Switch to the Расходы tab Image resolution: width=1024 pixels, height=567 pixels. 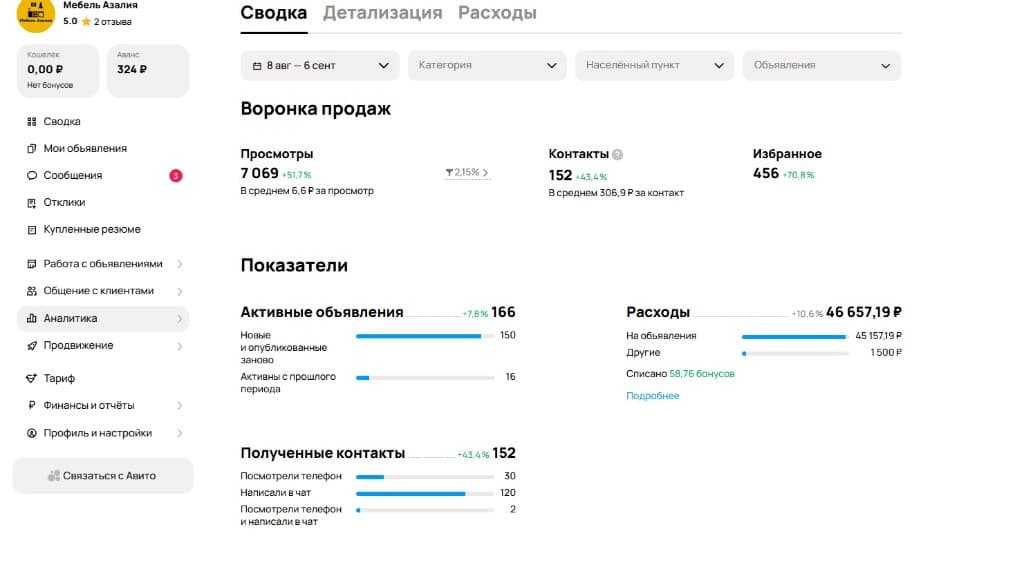pyautogui.click(x=497, y=13)
